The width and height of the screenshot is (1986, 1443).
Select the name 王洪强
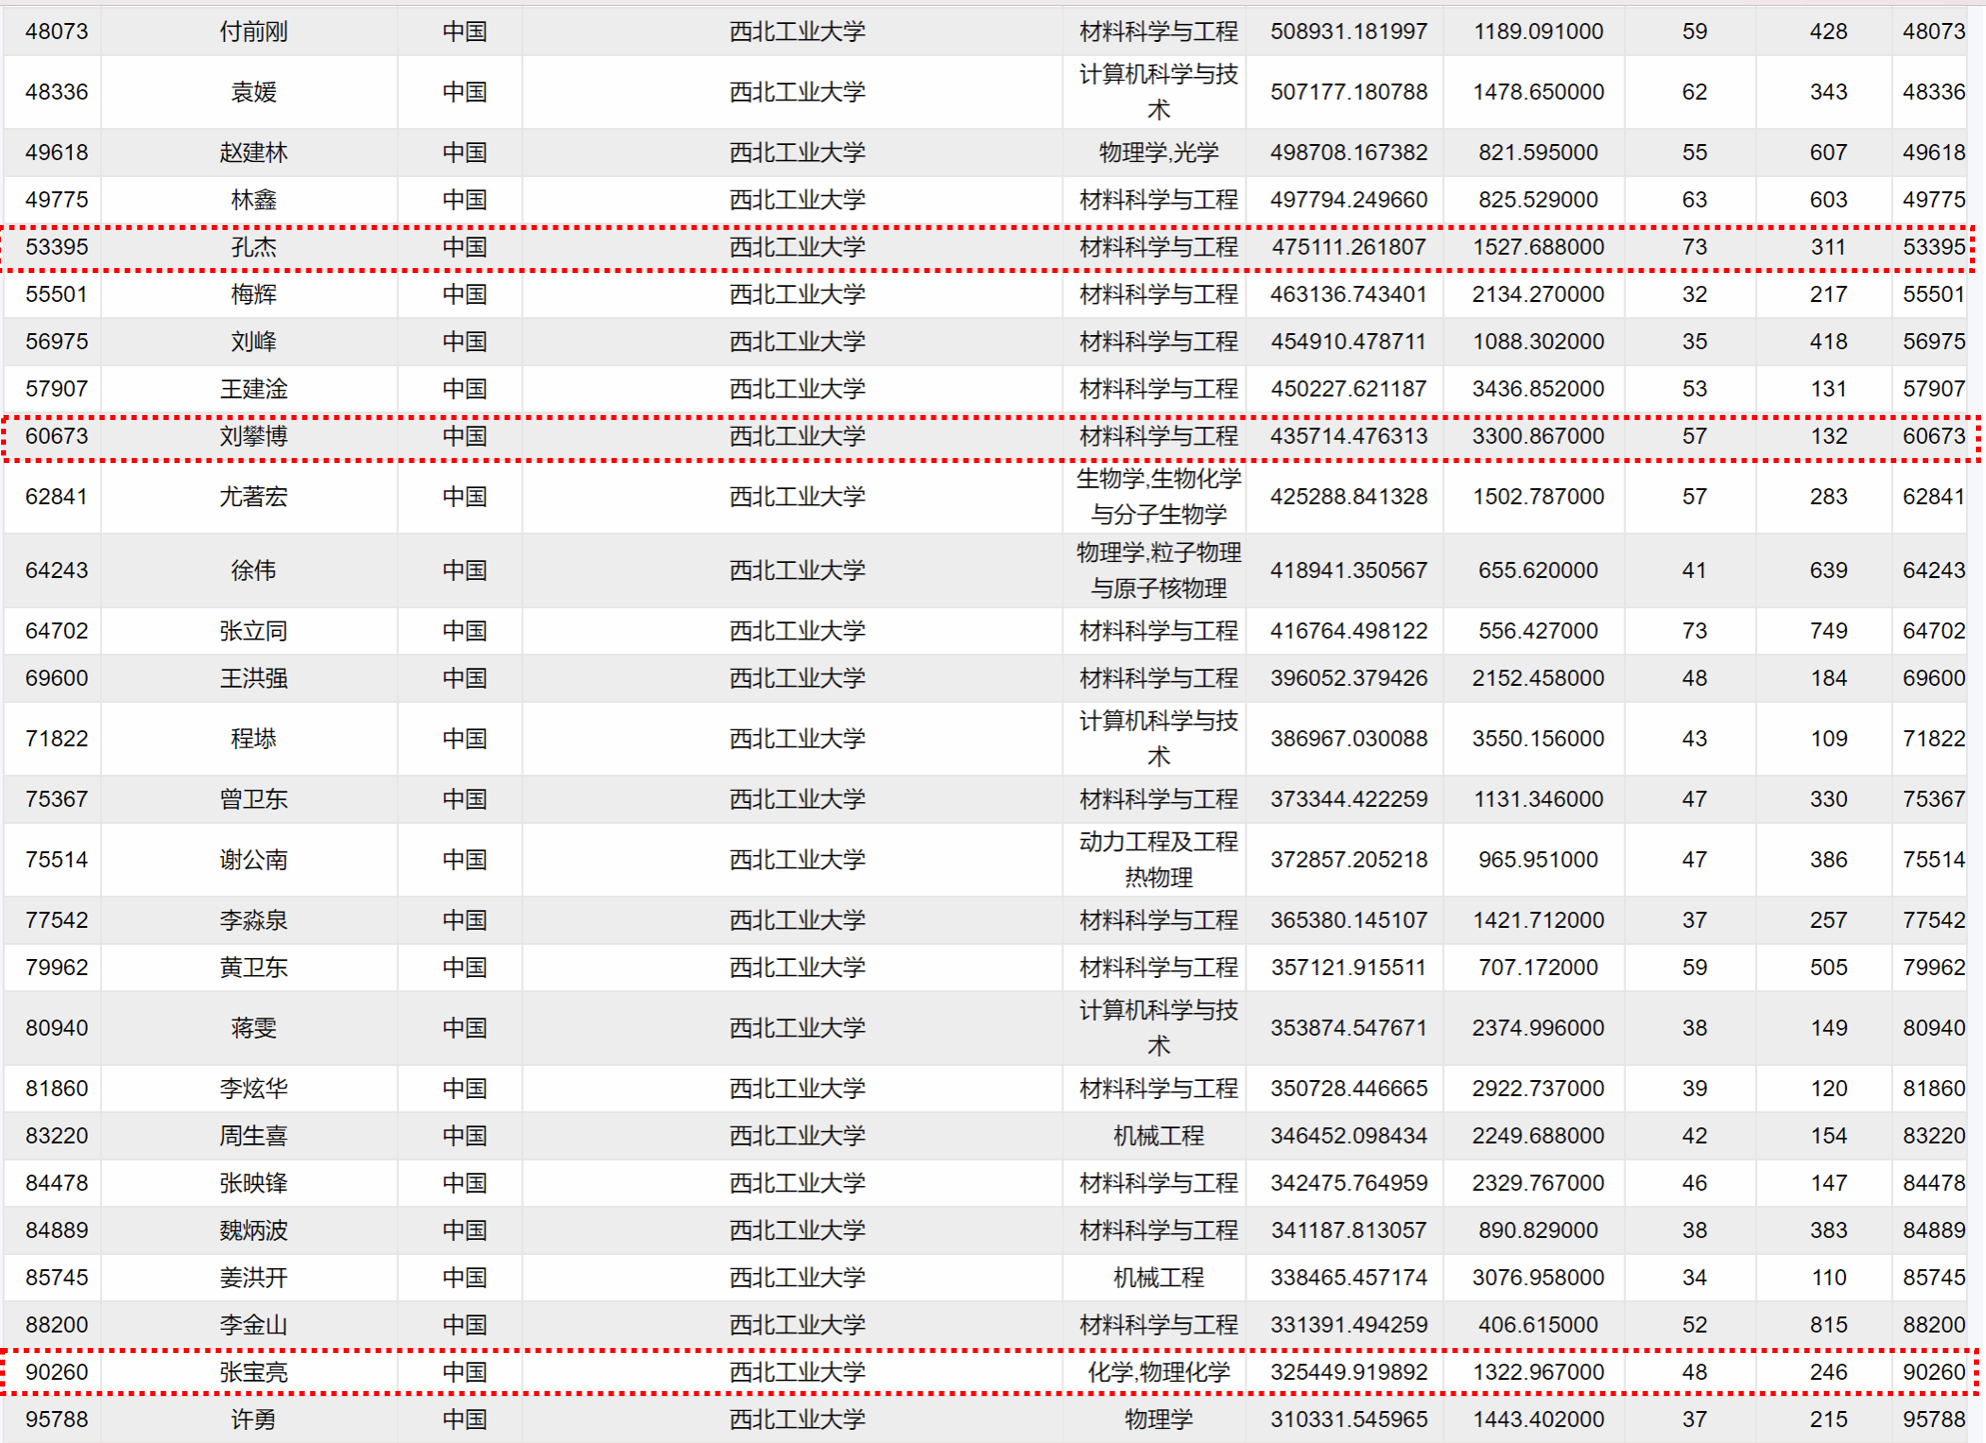(253, 678)
